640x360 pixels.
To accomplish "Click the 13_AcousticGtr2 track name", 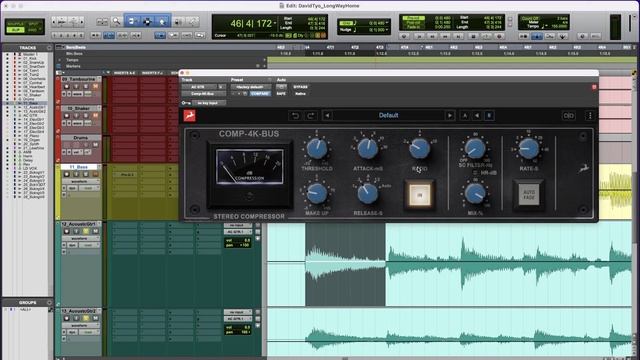I will [x=79, y=311].
